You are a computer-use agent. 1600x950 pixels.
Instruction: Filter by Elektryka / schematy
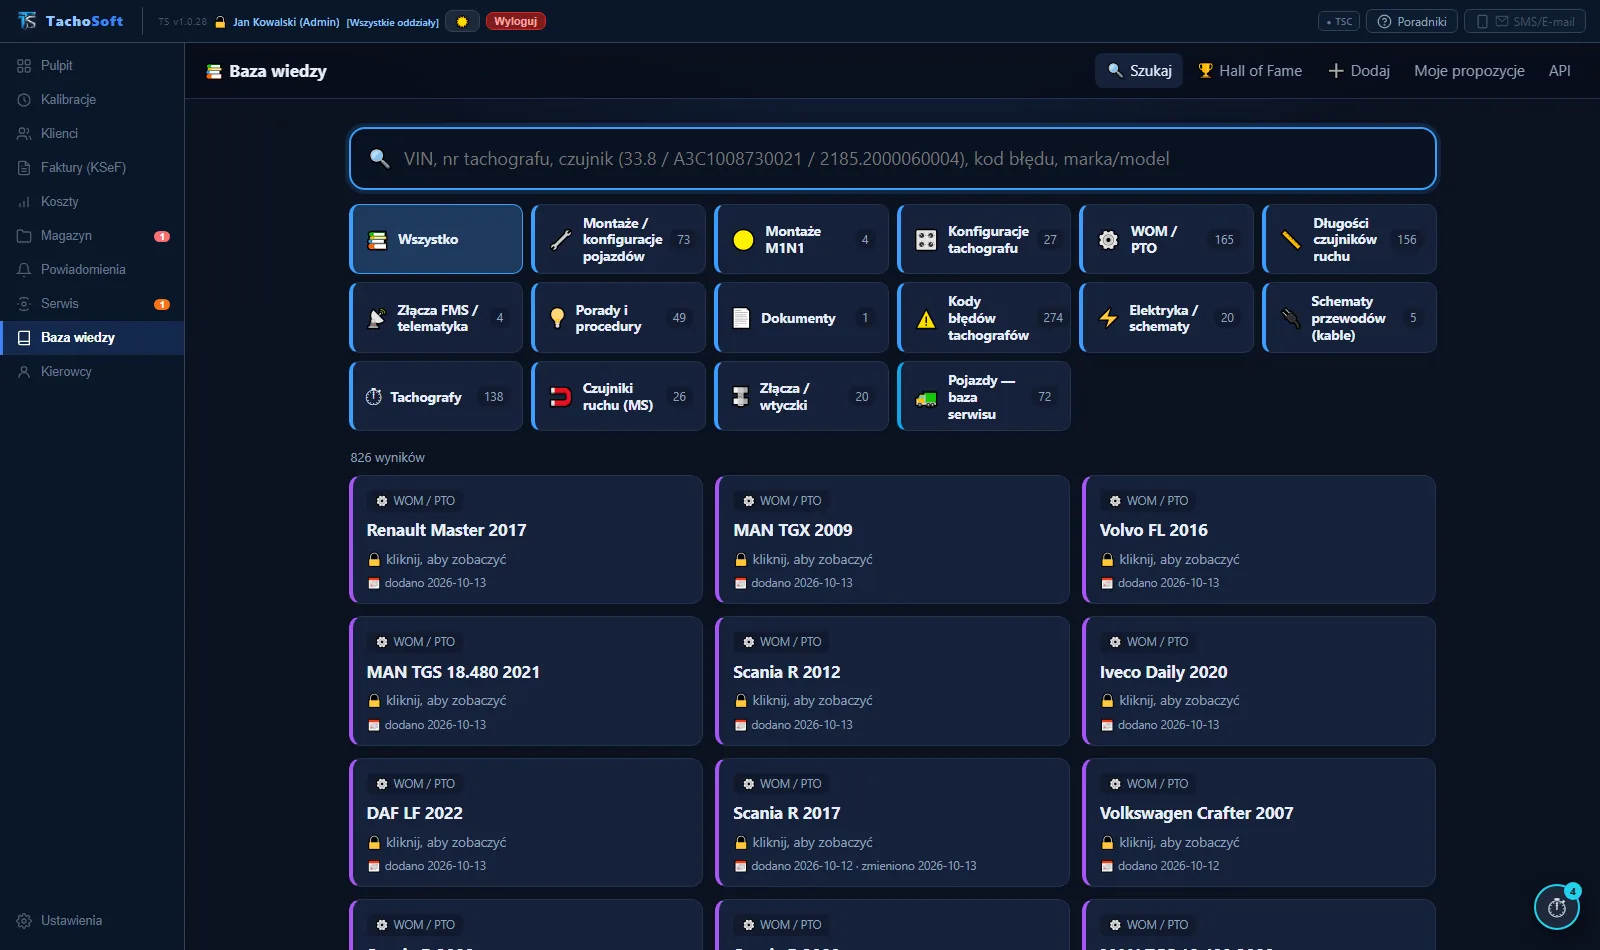(1167, 318)
